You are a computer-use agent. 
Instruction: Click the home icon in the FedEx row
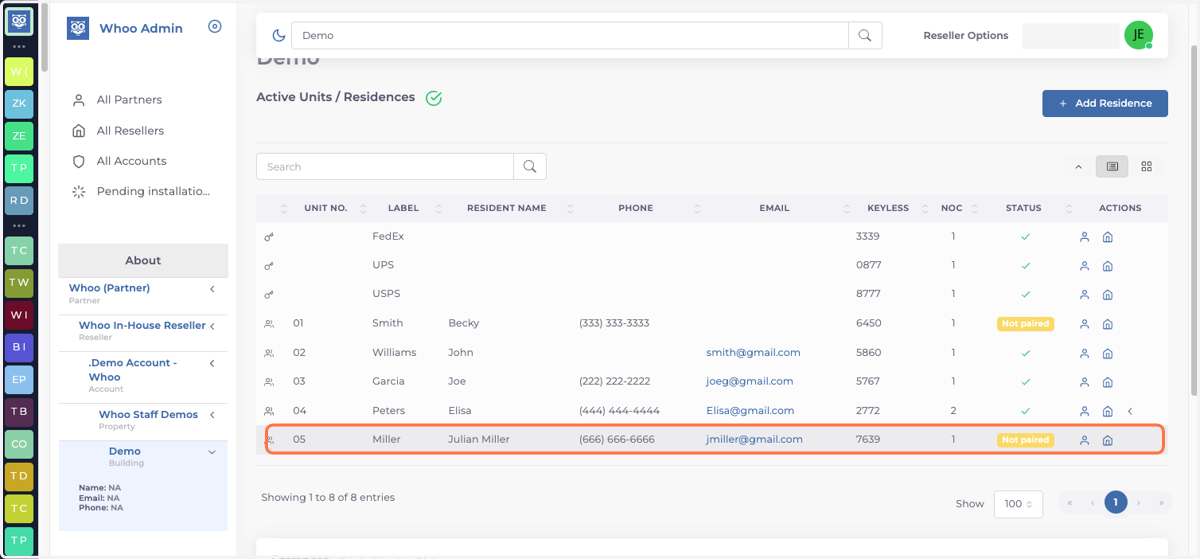click(x=1108, y=237)
